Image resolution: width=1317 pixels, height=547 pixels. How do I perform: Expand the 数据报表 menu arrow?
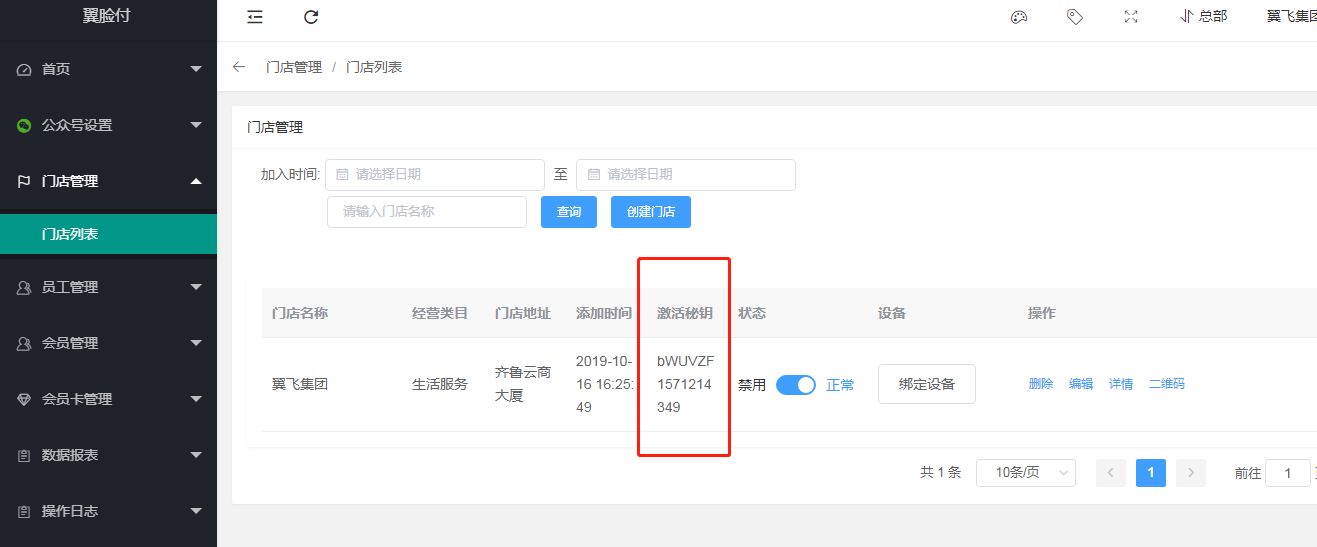click(x=196, y=455)
